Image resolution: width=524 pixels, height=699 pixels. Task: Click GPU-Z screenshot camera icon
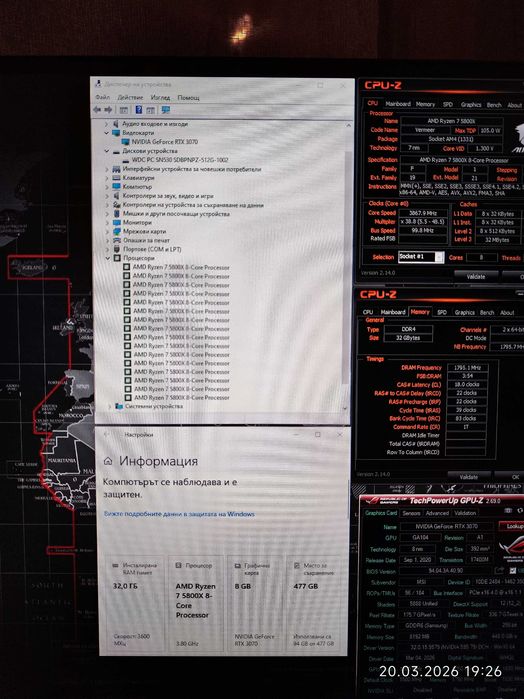(x=508, y=511)
